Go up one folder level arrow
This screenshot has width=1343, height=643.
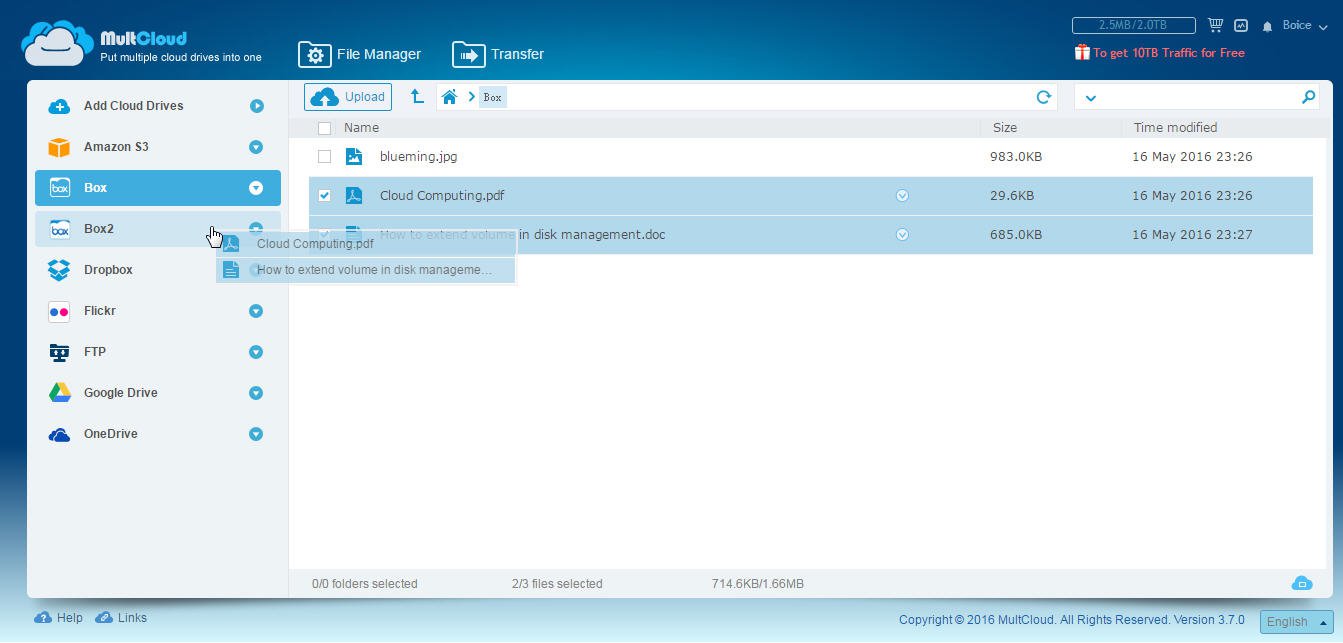(417, 97)
